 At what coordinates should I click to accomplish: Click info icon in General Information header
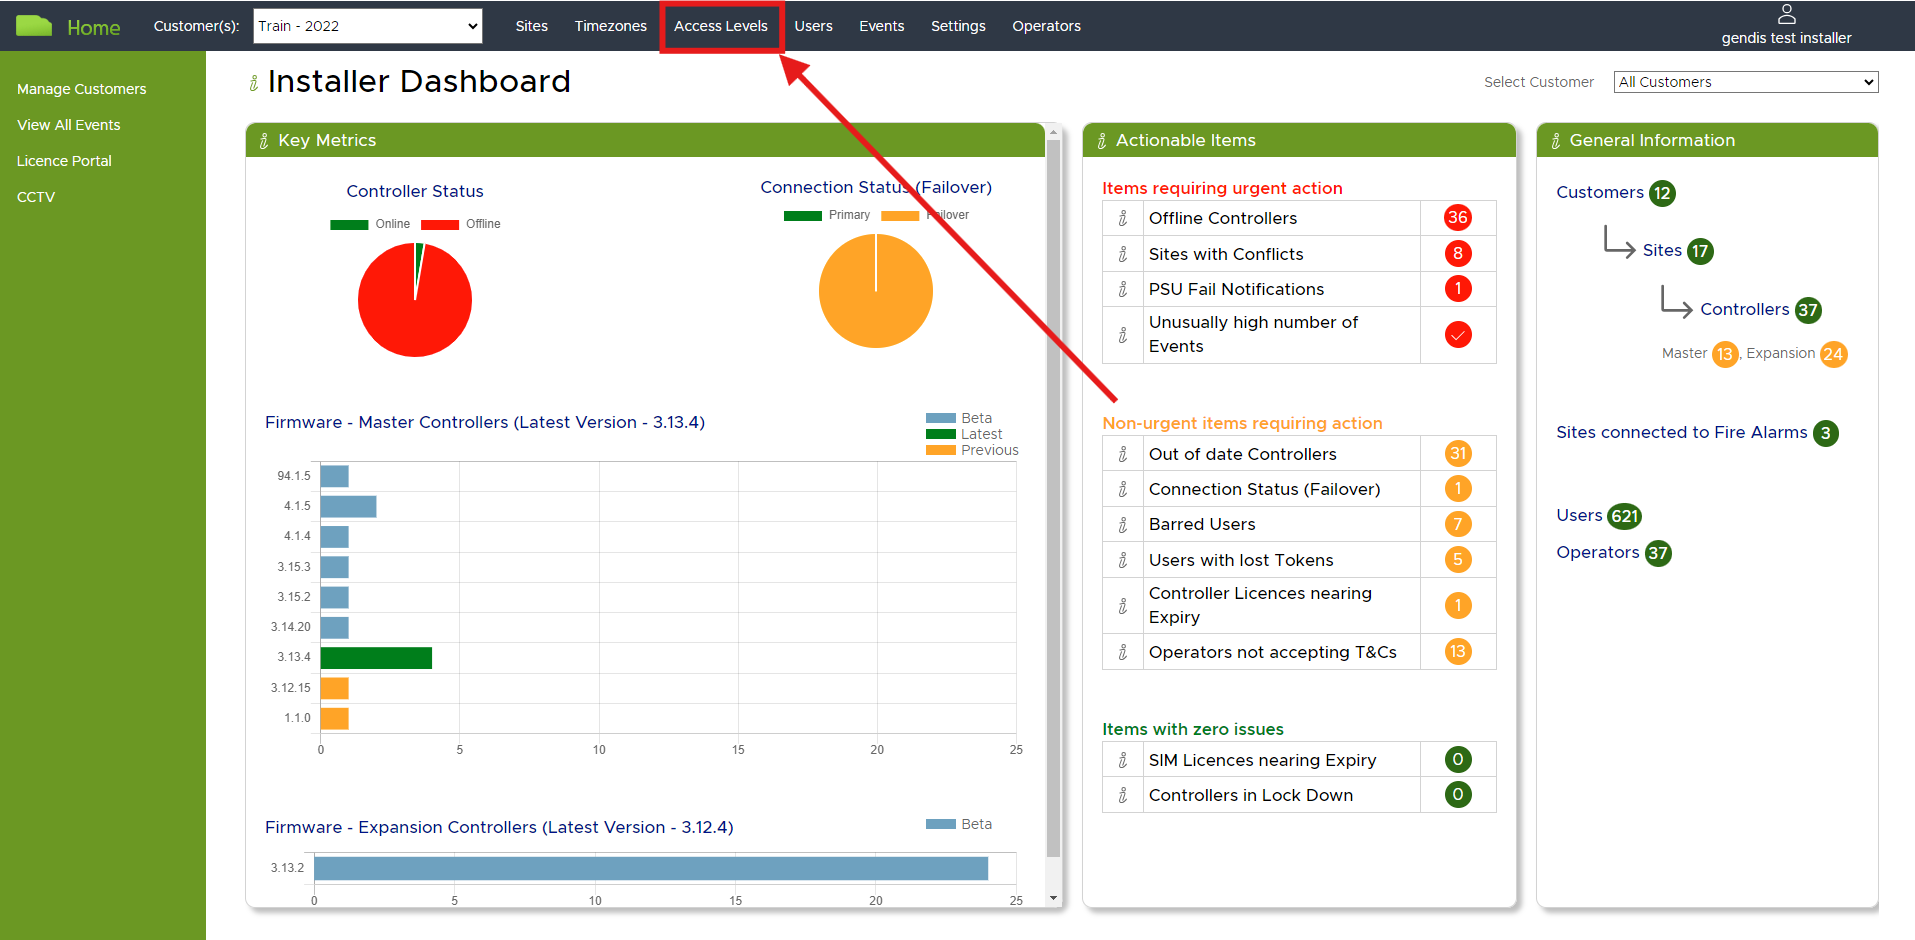pos(1556,141)
